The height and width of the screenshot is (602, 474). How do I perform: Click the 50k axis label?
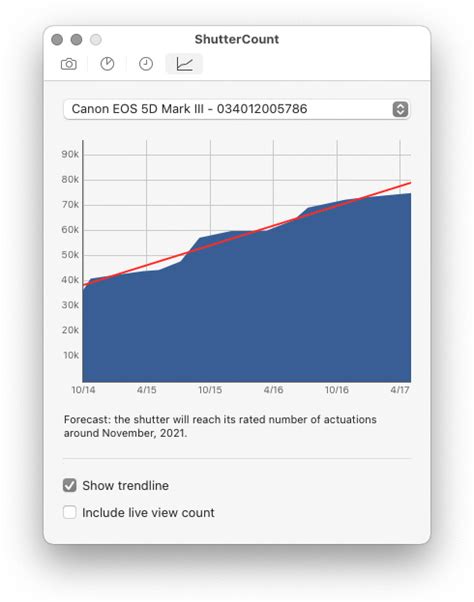point(70,255)
